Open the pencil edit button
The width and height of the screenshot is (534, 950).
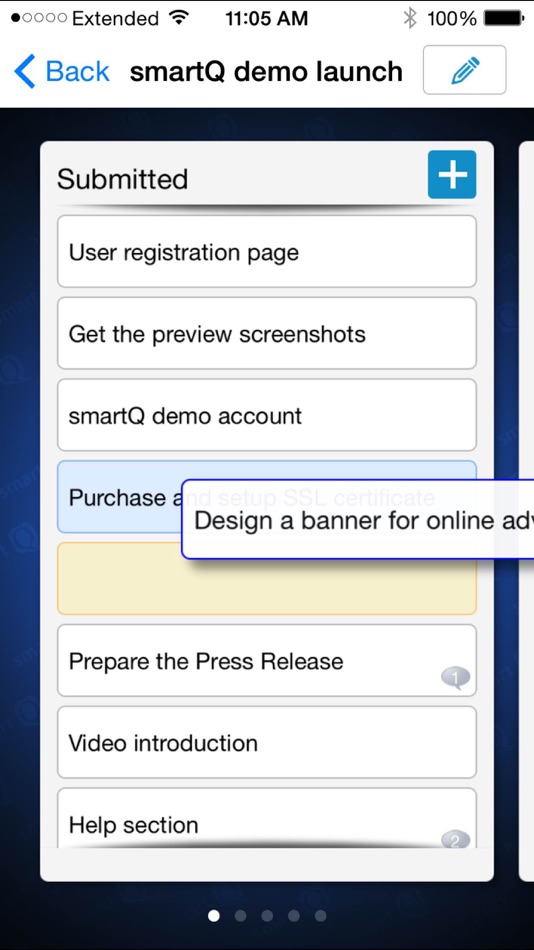click(x=464, y=70)
